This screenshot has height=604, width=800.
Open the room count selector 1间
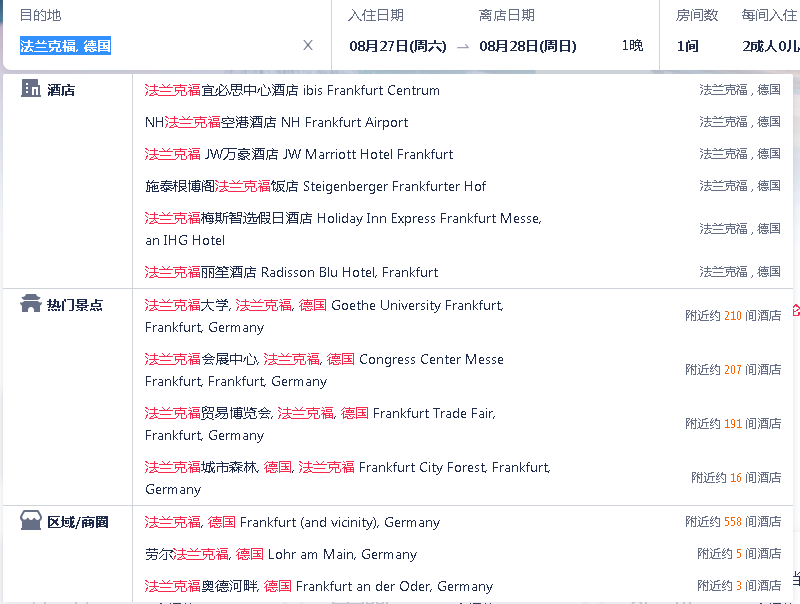click(687, 46)
